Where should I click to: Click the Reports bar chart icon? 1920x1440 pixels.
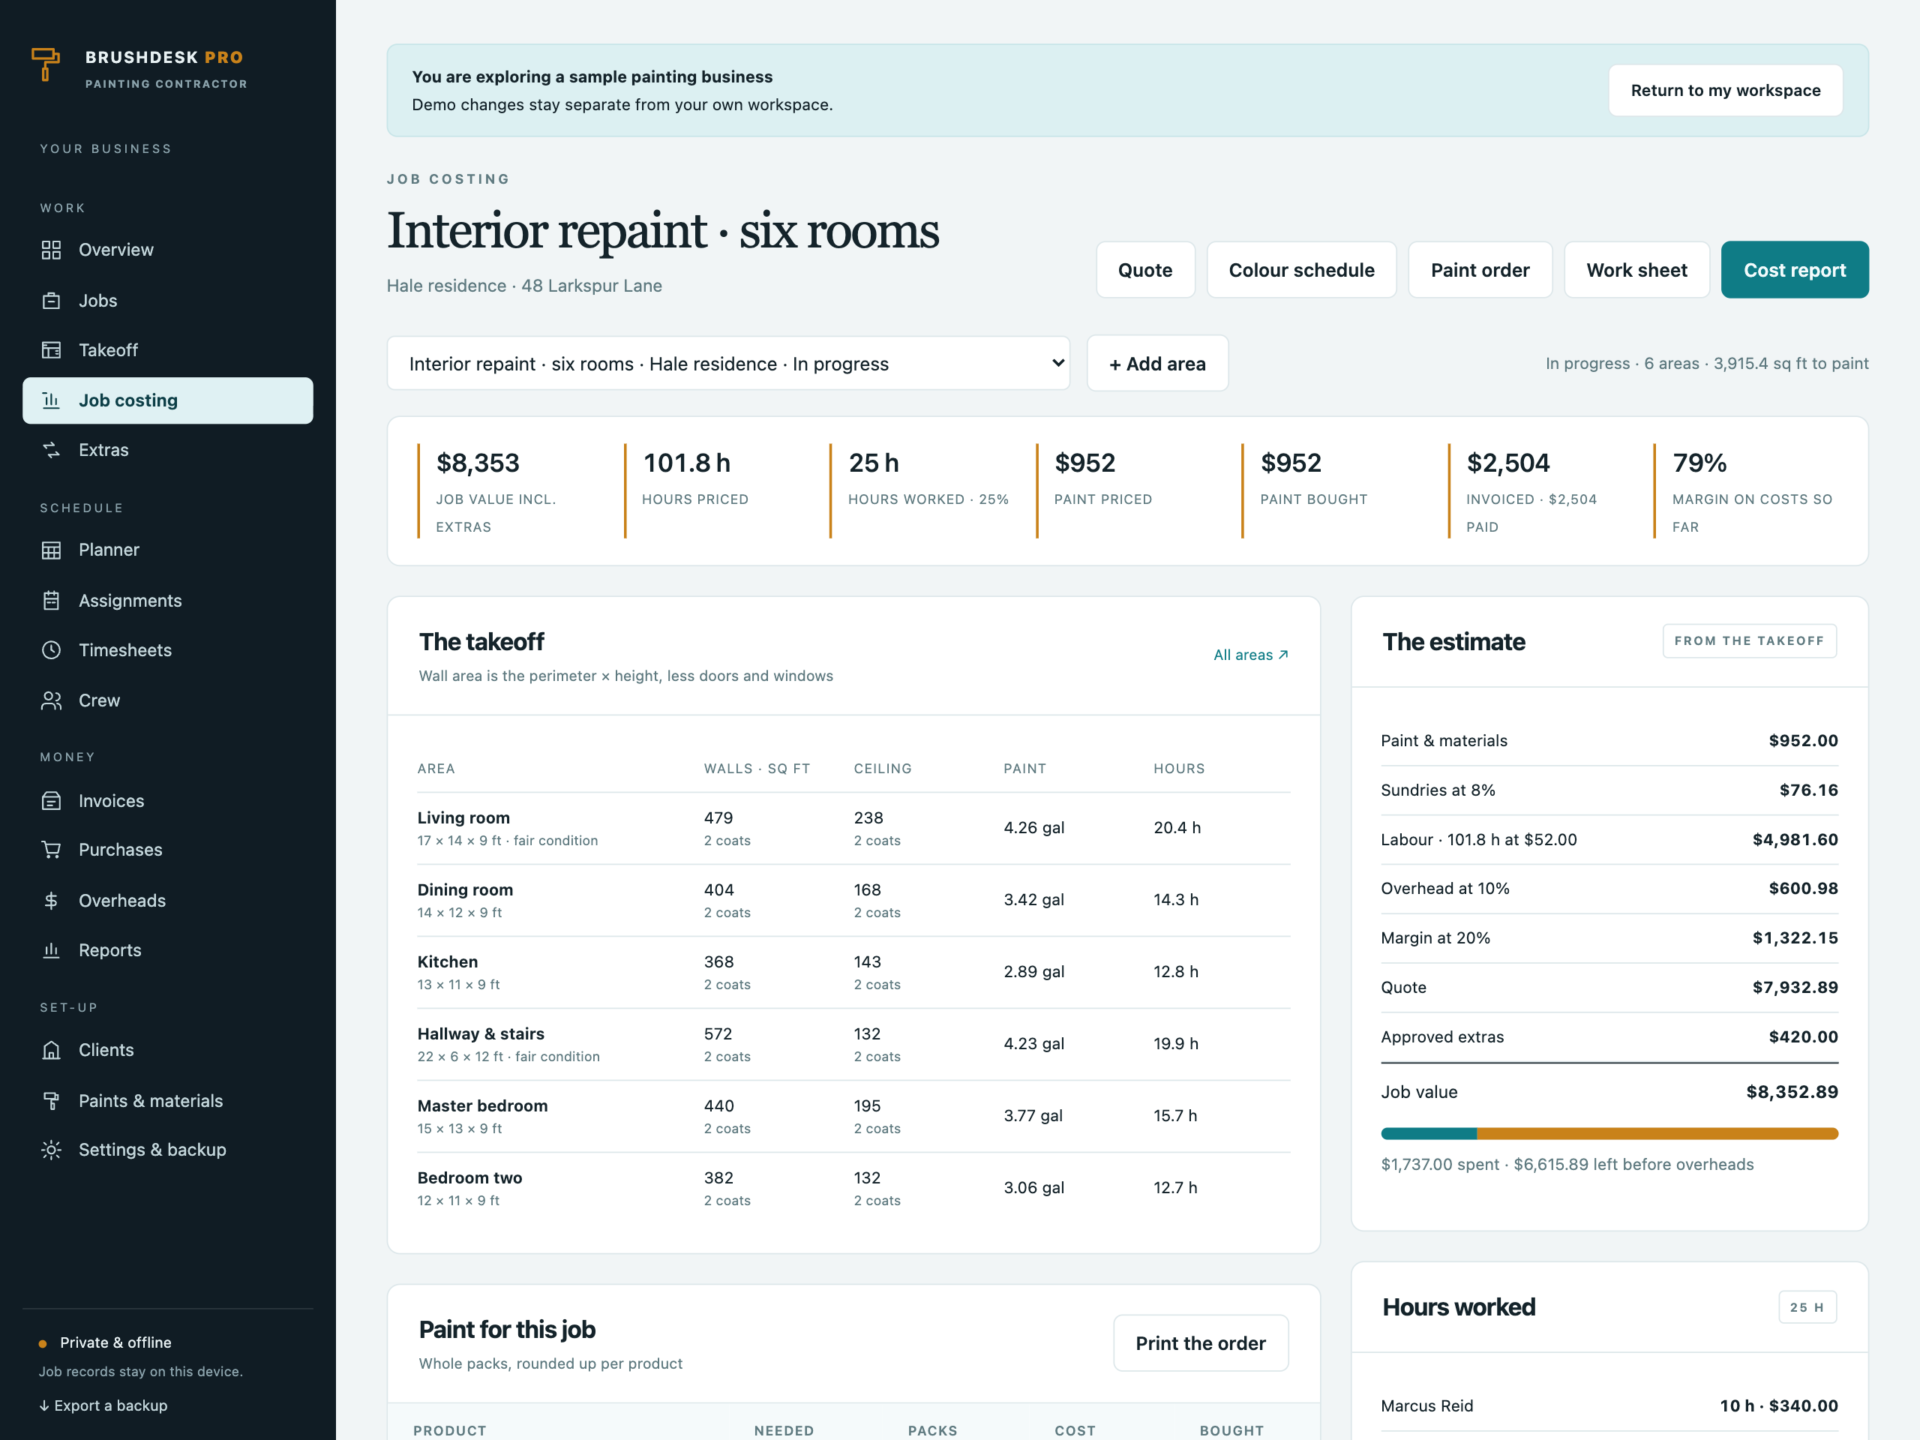(x=51, y=950)
